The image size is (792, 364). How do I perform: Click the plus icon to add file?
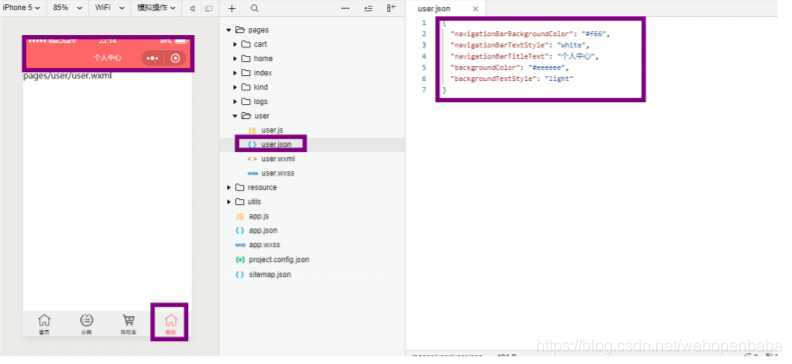pos(232,9)
